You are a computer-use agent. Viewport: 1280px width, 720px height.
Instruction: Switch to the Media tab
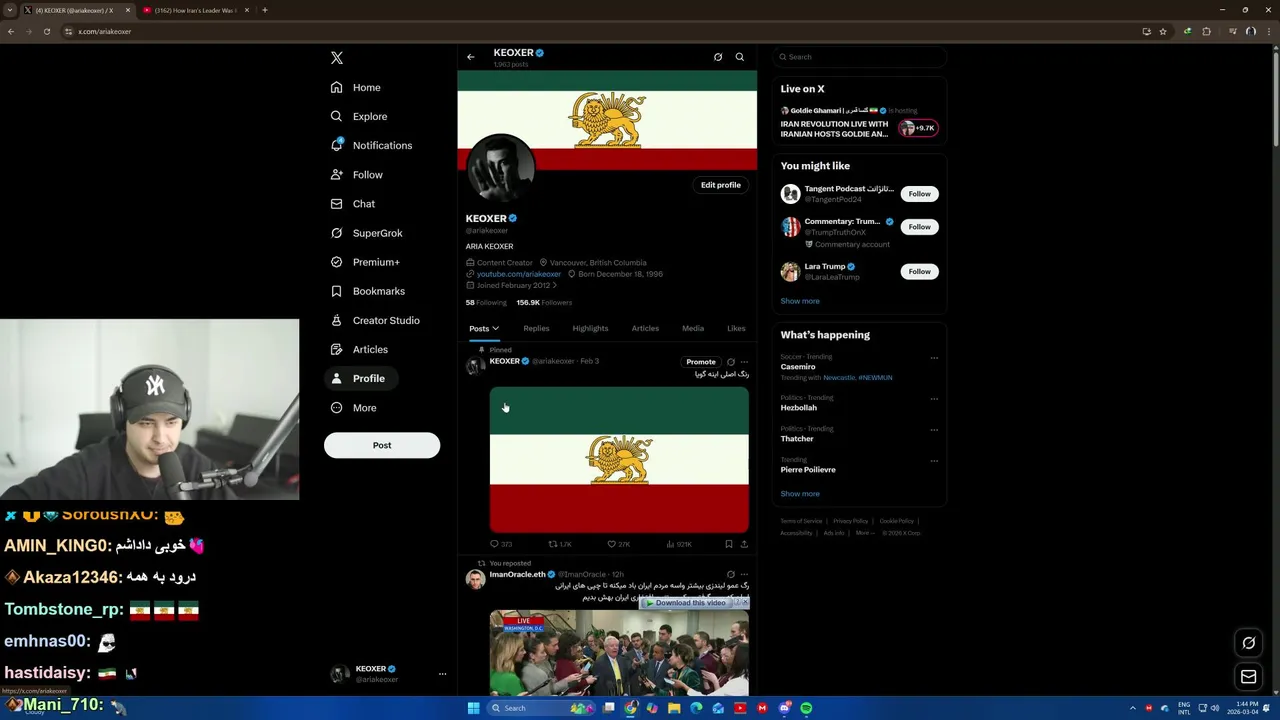693,328
